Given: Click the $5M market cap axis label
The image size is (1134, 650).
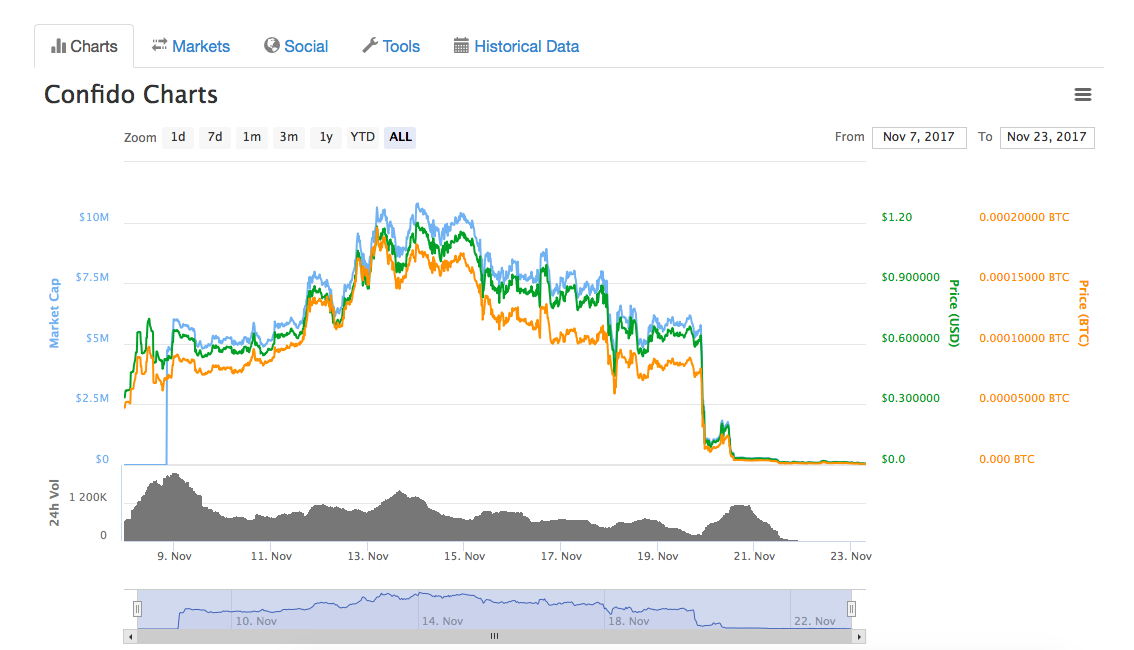Looking at the screenshot, I should click(x=98, y=338).
